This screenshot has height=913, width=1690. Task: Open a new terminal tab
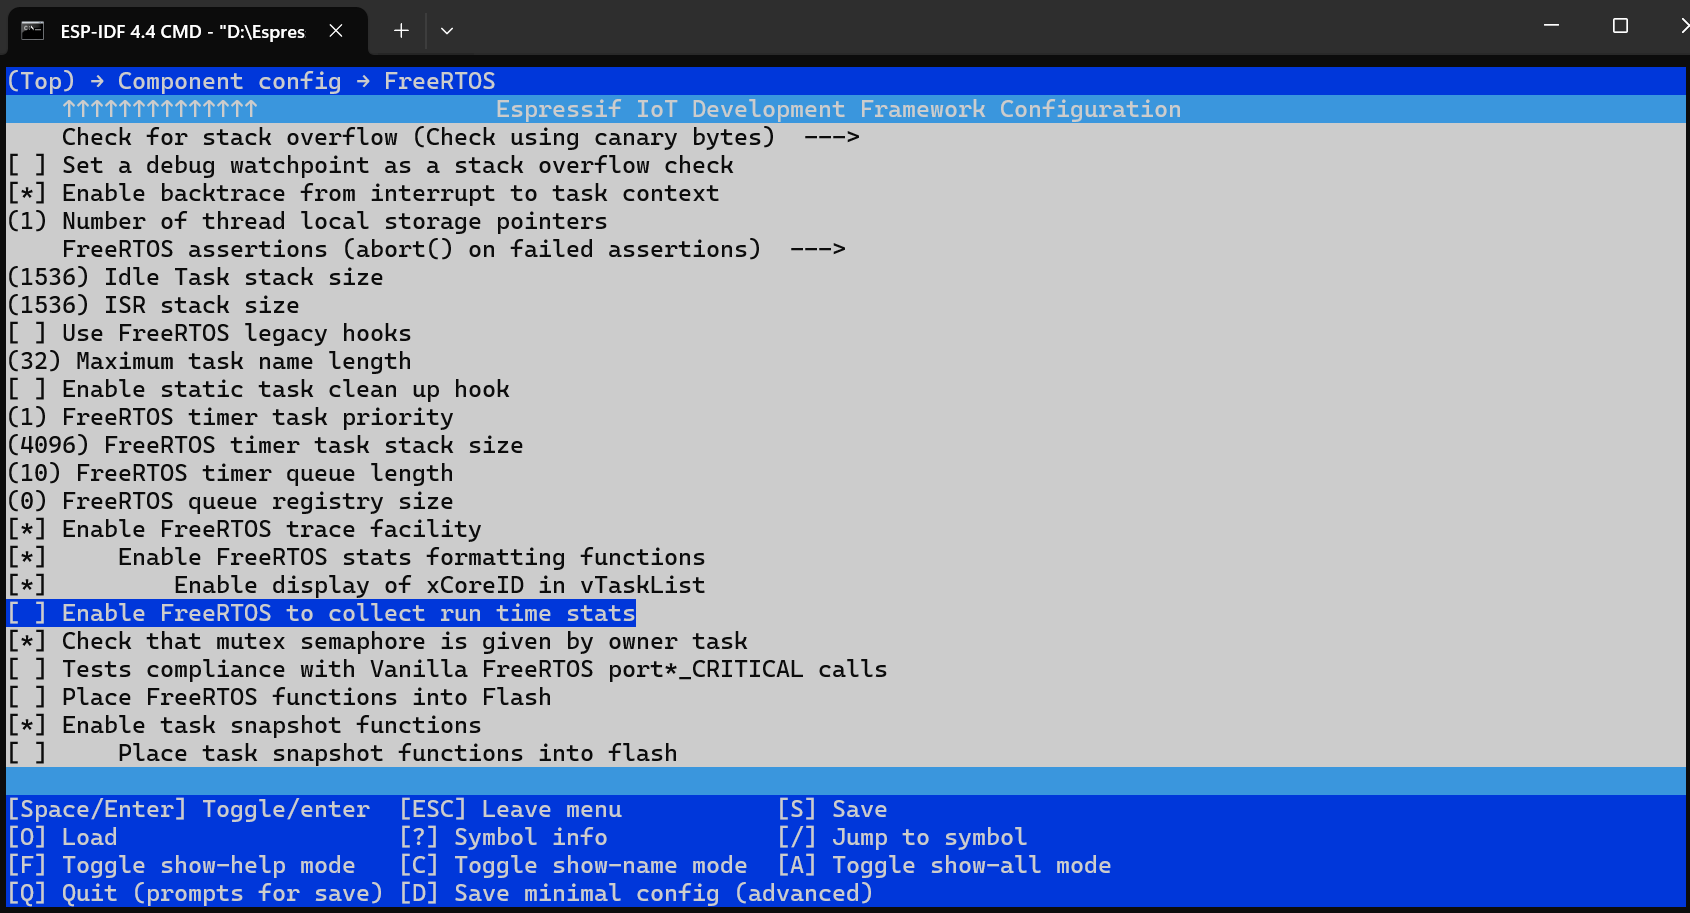tap(401, 31)
